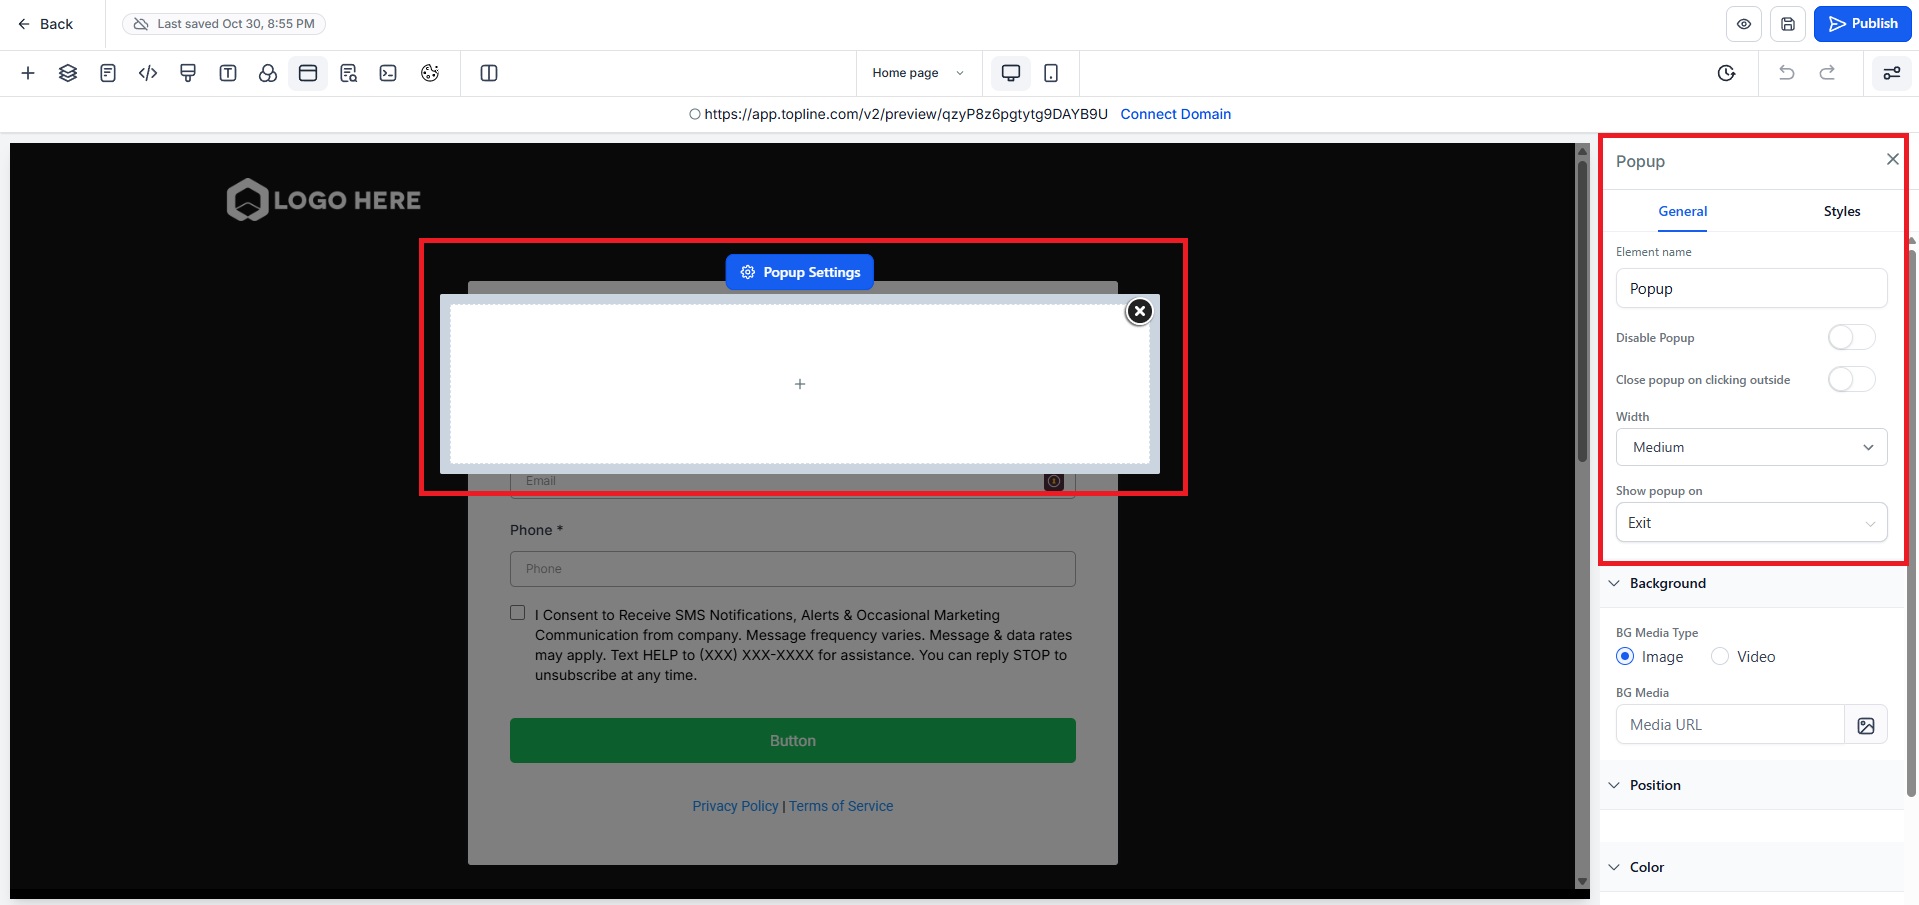
Task: Switch to the Styles tab
Action: tap(1842, 211)
